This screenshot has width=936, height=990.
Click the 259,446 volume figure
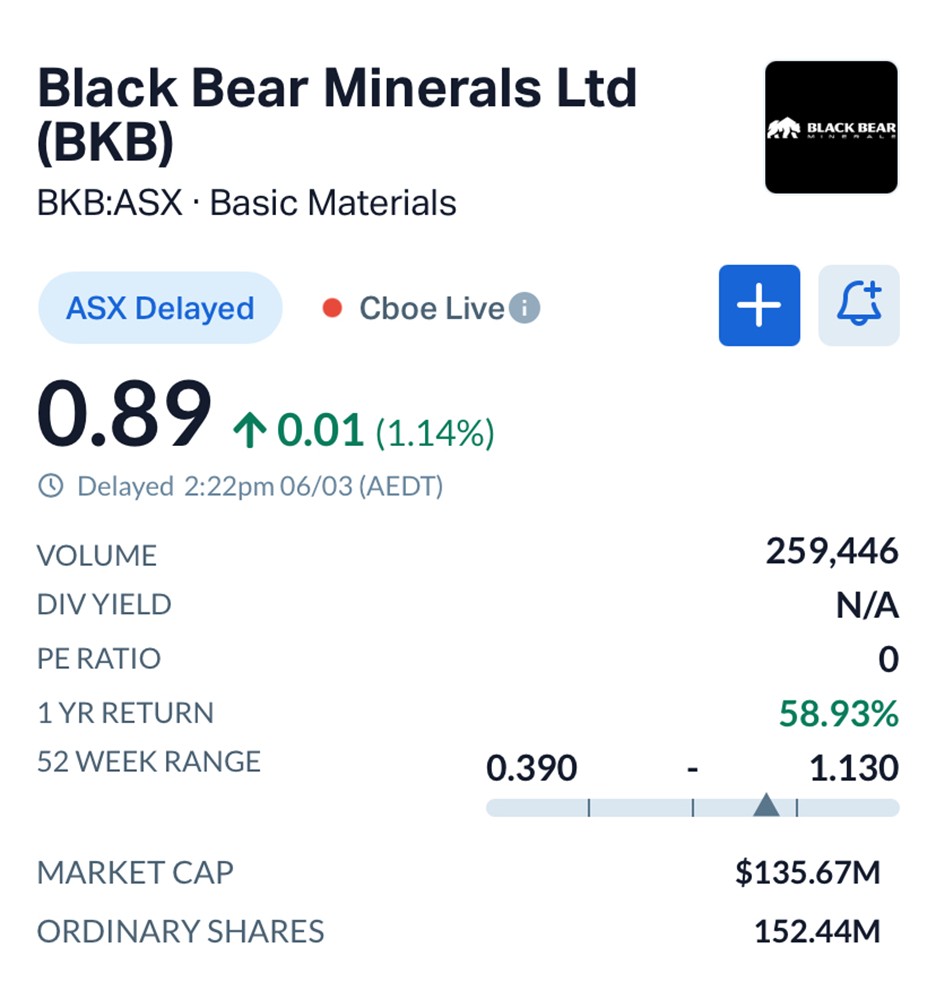[832, 551]
